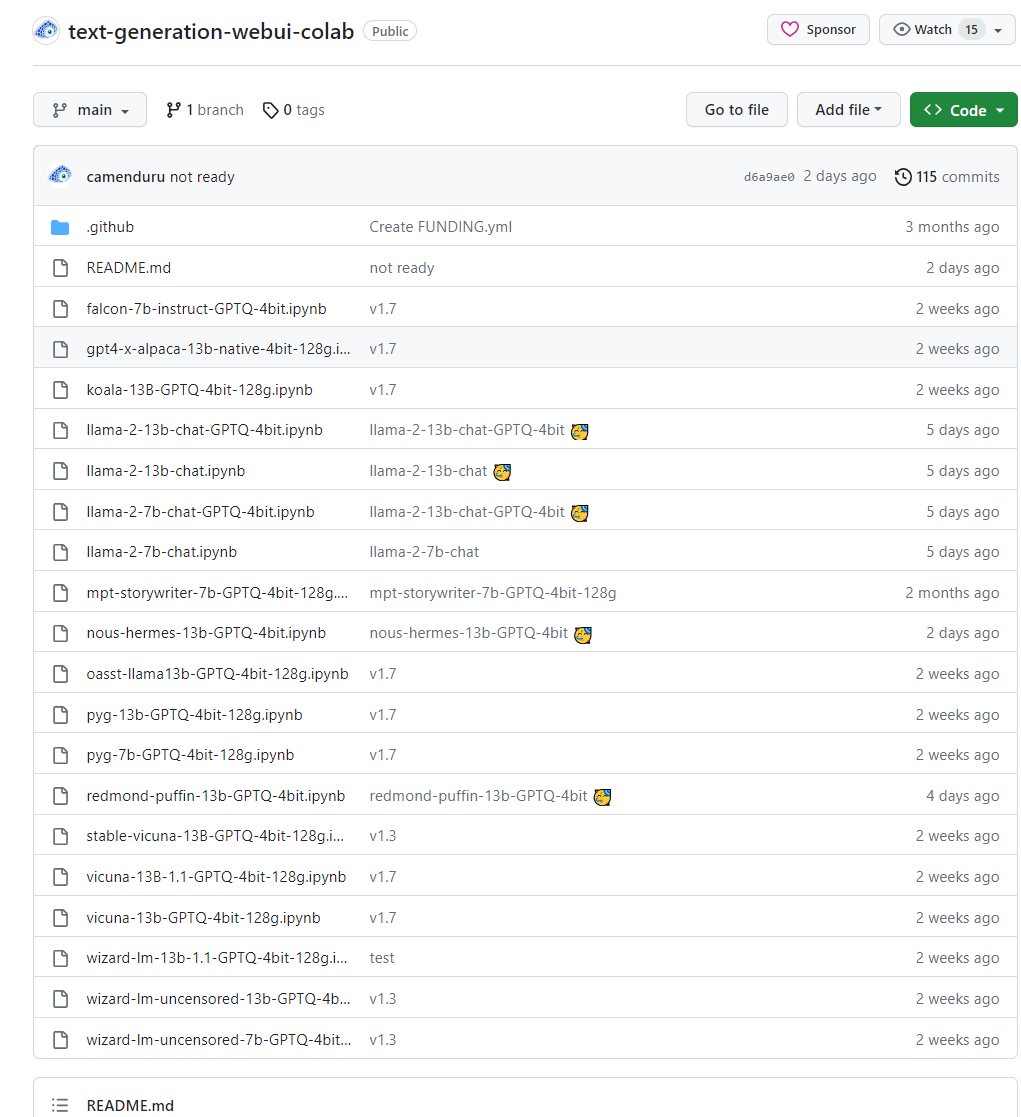The image size is (1021, 1117).
Task: Open the test commit message for wizard-lm-13b-1.1
Action: click(x=382, y=958)
